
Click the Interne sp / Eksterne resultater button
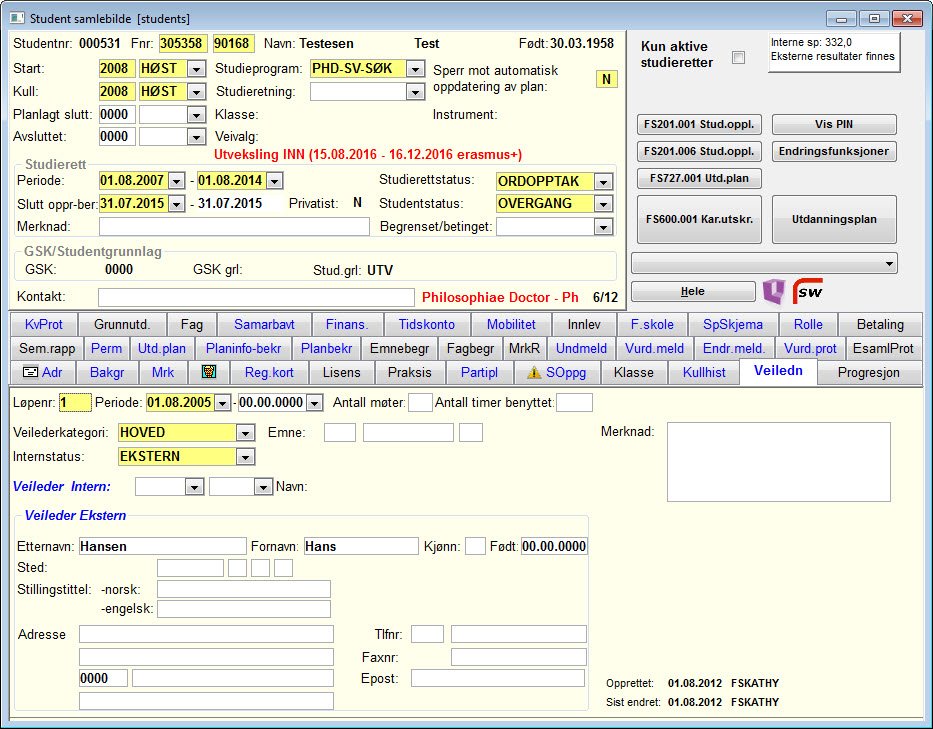[834, 52]
